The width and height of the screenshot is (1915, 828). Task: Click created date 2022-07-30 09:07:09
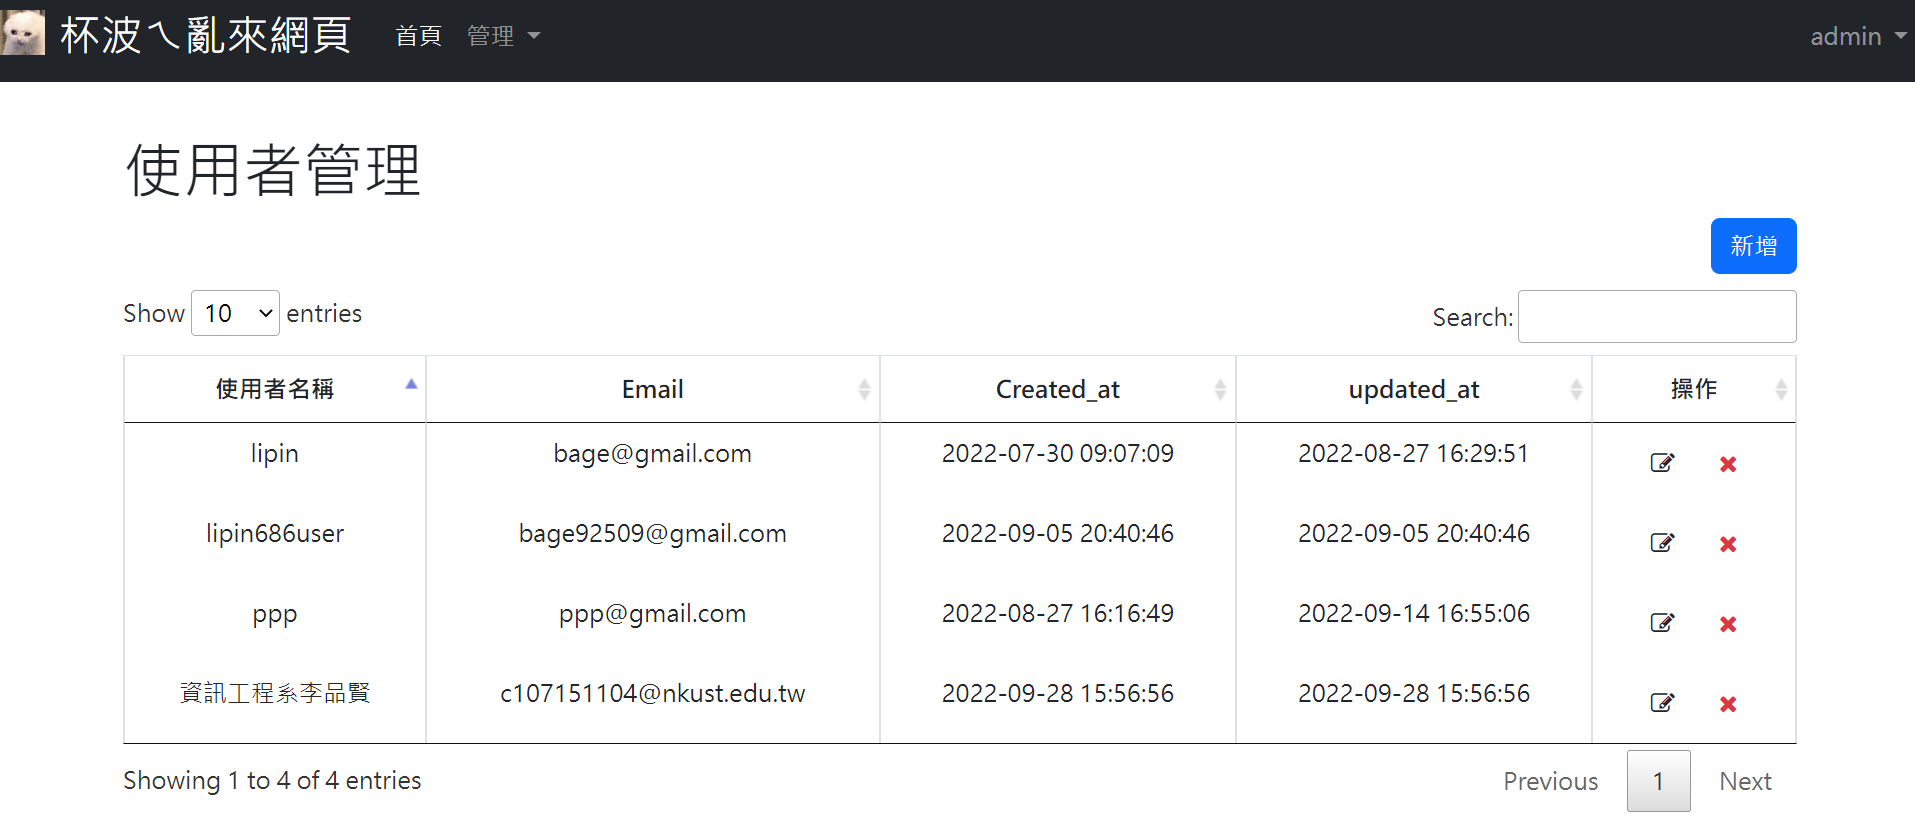[1058, 453]
